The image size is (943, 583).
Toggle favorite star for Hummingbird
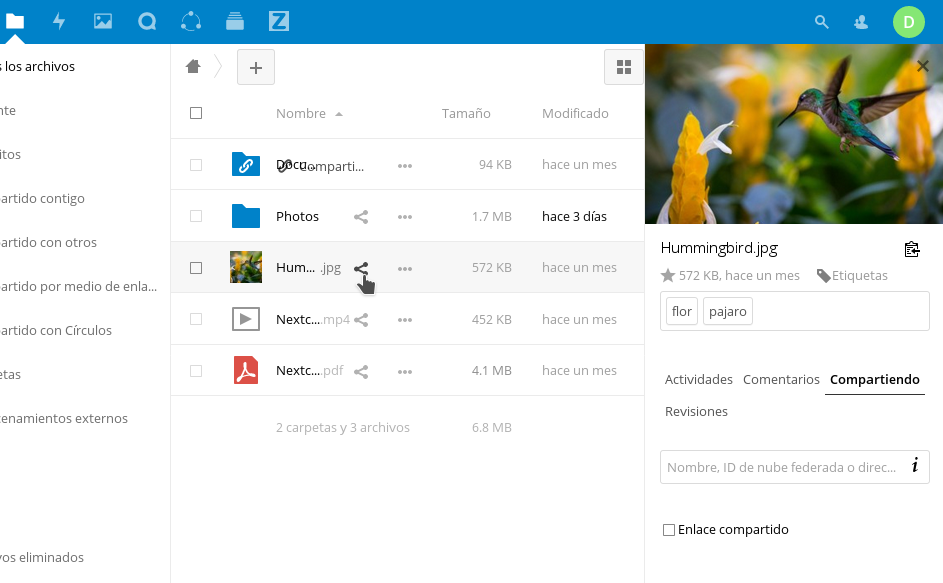click(668, 276)
